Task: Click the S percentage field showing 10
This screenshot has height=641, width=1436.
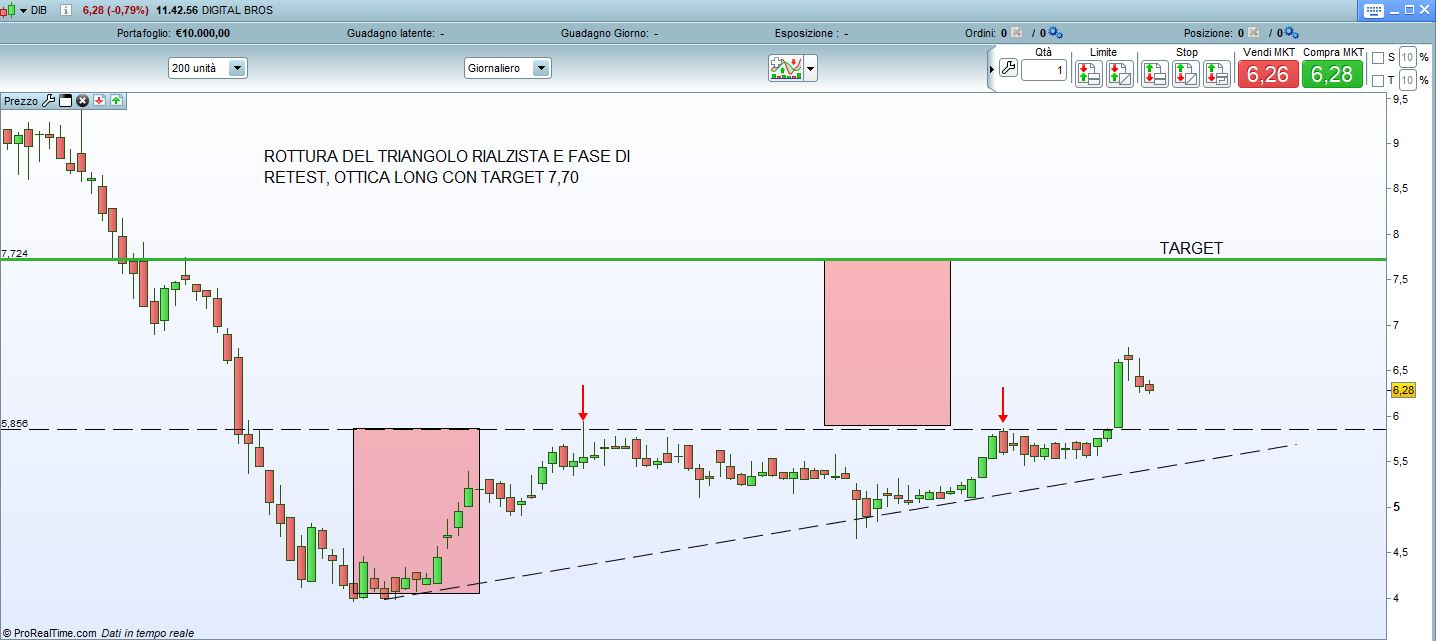Action: (x=1407, y=57)
